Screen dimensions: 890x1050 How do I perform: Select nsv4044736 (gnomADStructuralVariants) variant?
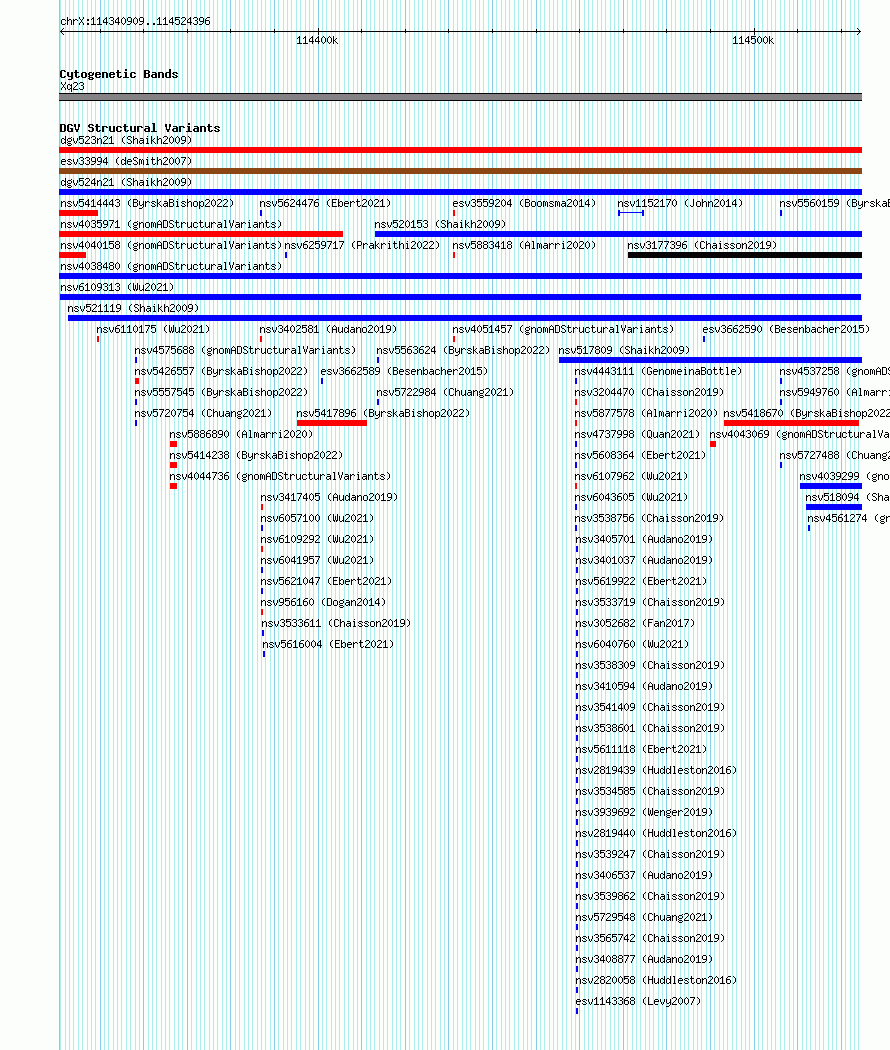click(x=280, y=476)
